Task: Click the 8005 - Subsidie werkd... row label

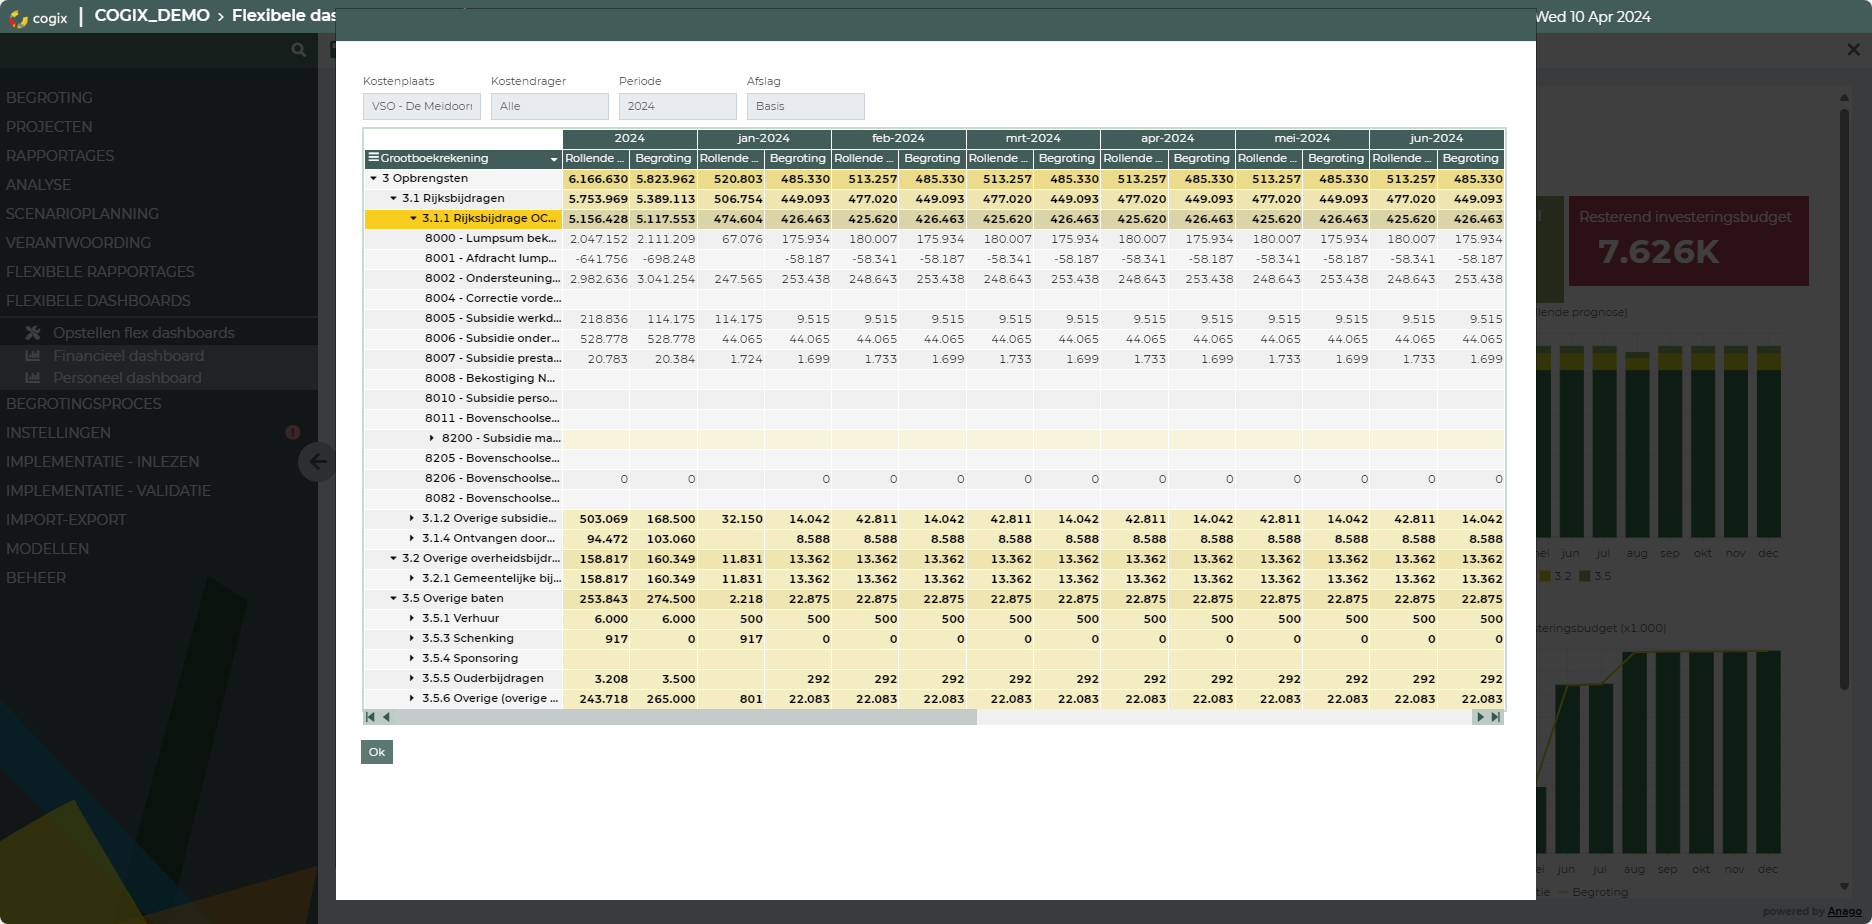Action: pyautogui.click(x=493, y=318)
